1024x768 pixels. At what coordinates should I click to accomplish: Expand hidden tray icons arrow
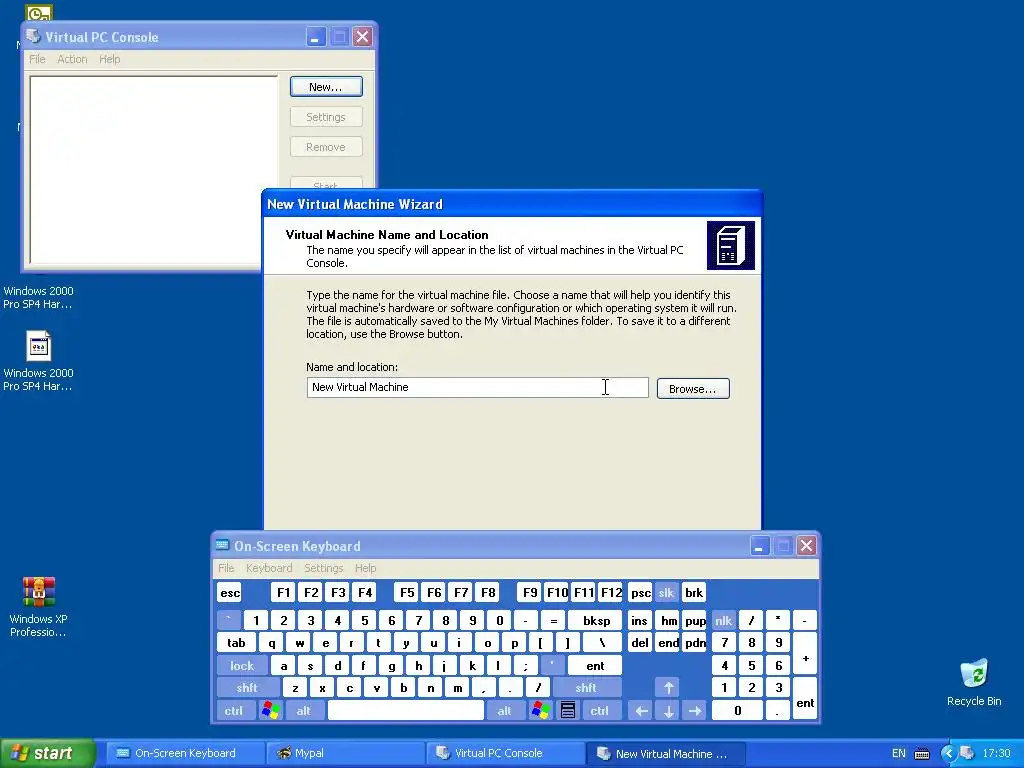(948, 753)
